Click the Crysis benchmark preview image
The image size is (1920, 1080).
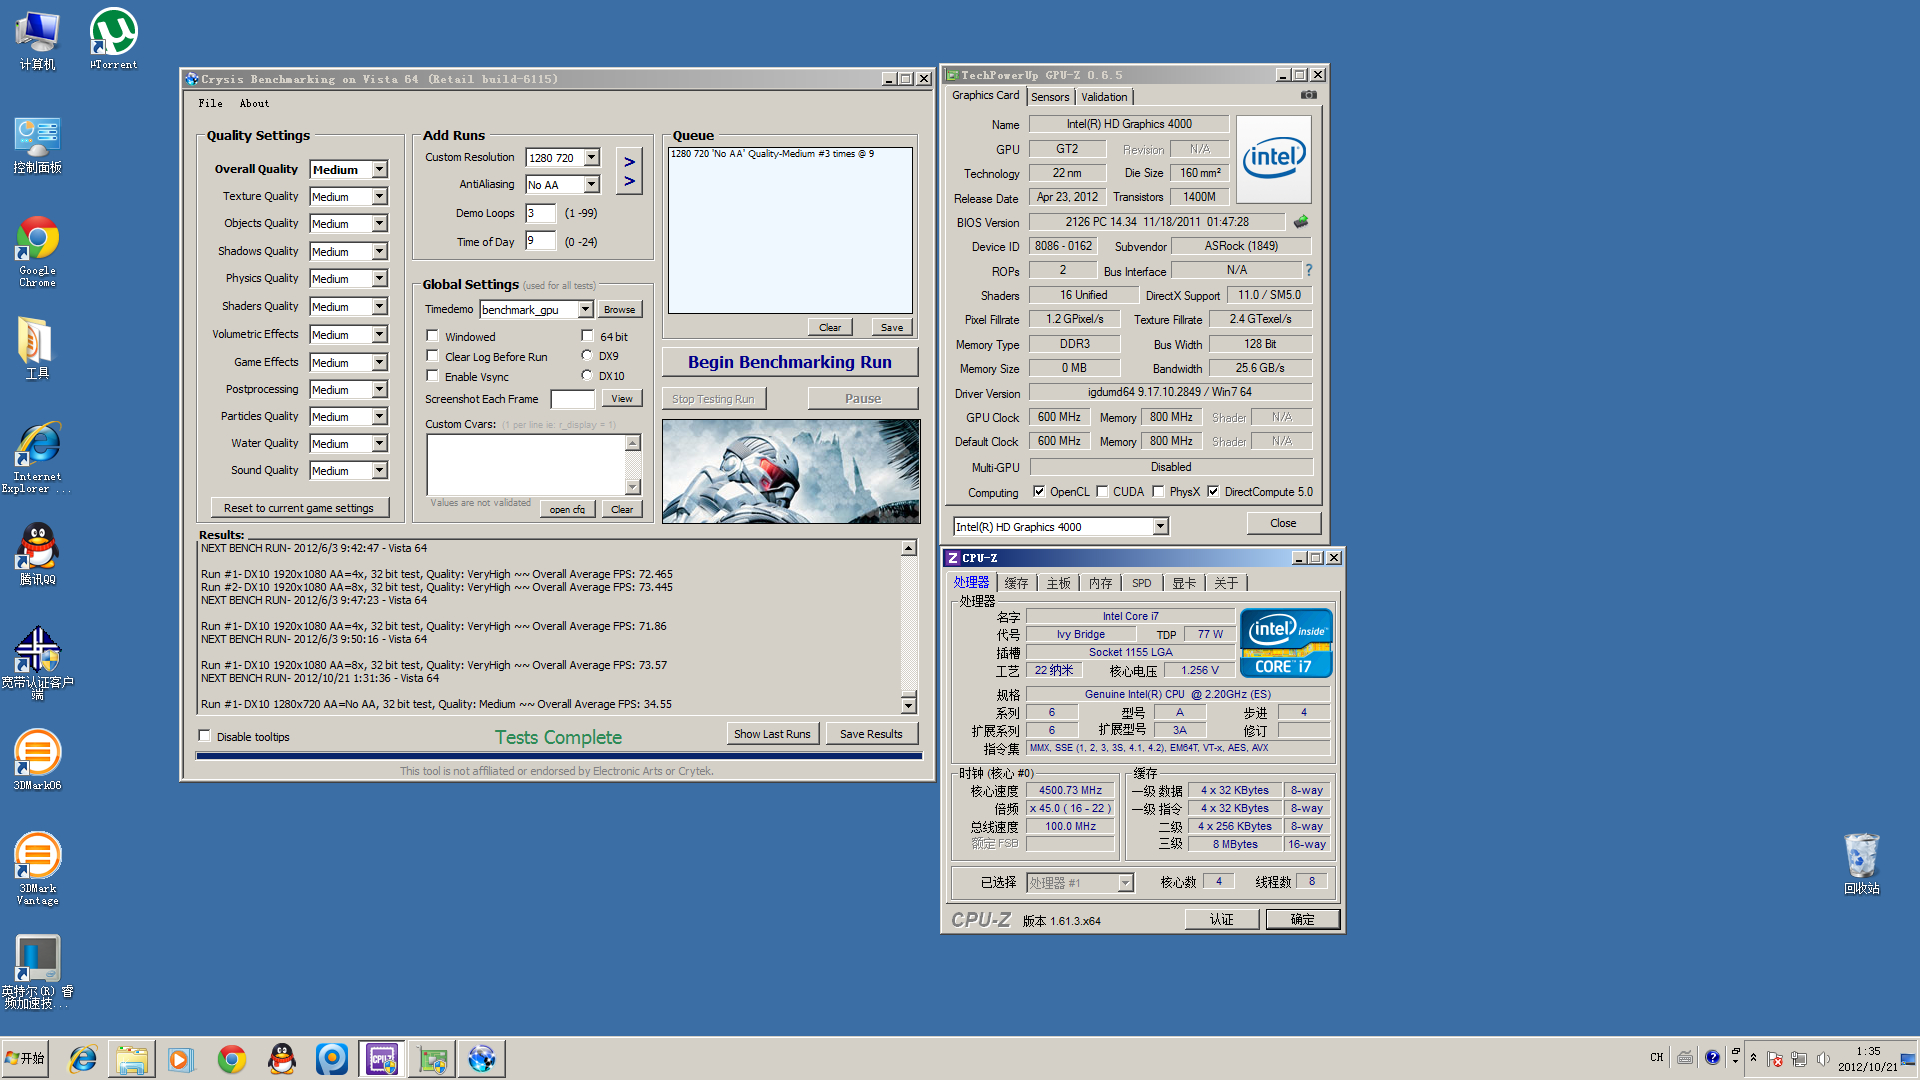click(790, 471)
